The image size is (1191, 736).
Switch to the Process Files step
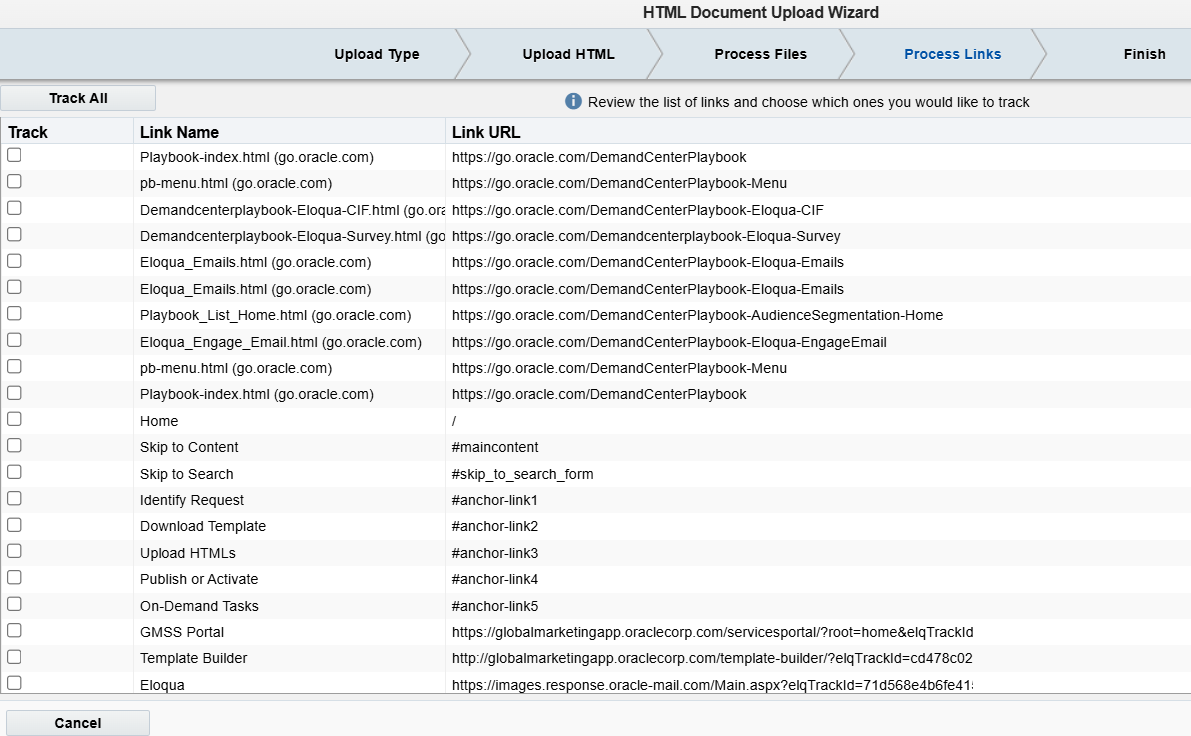[x=760, y=54]
